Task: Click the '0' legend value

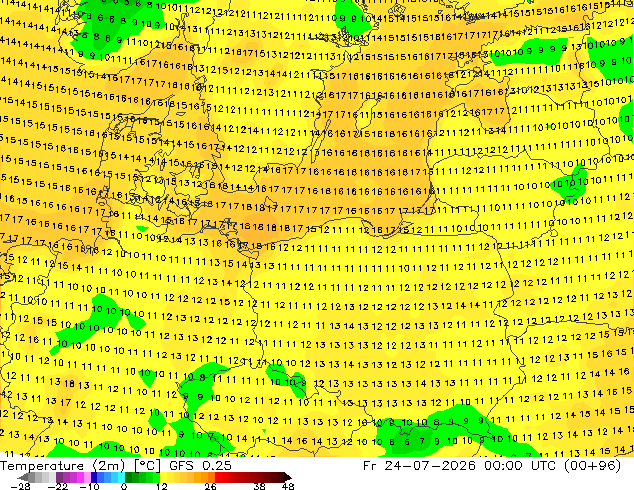Action: (124, 486)
